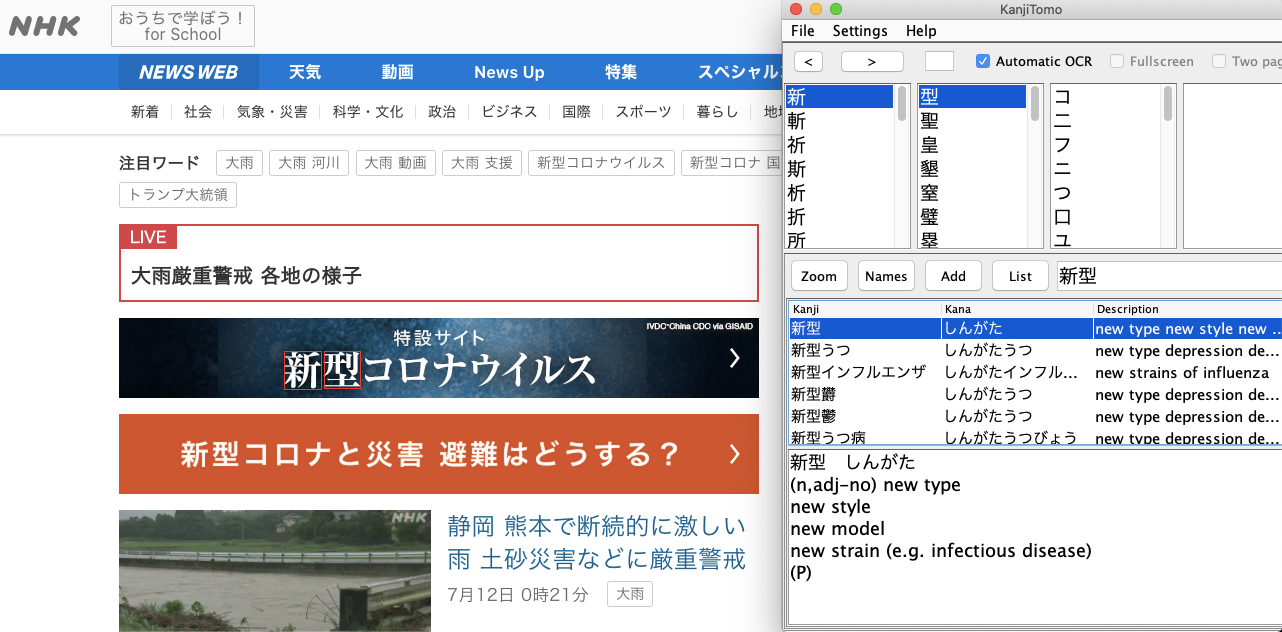Go to the 気象・災害 category
The width and height of the screenshot is (1282, 632).
[x=272, y=112]
